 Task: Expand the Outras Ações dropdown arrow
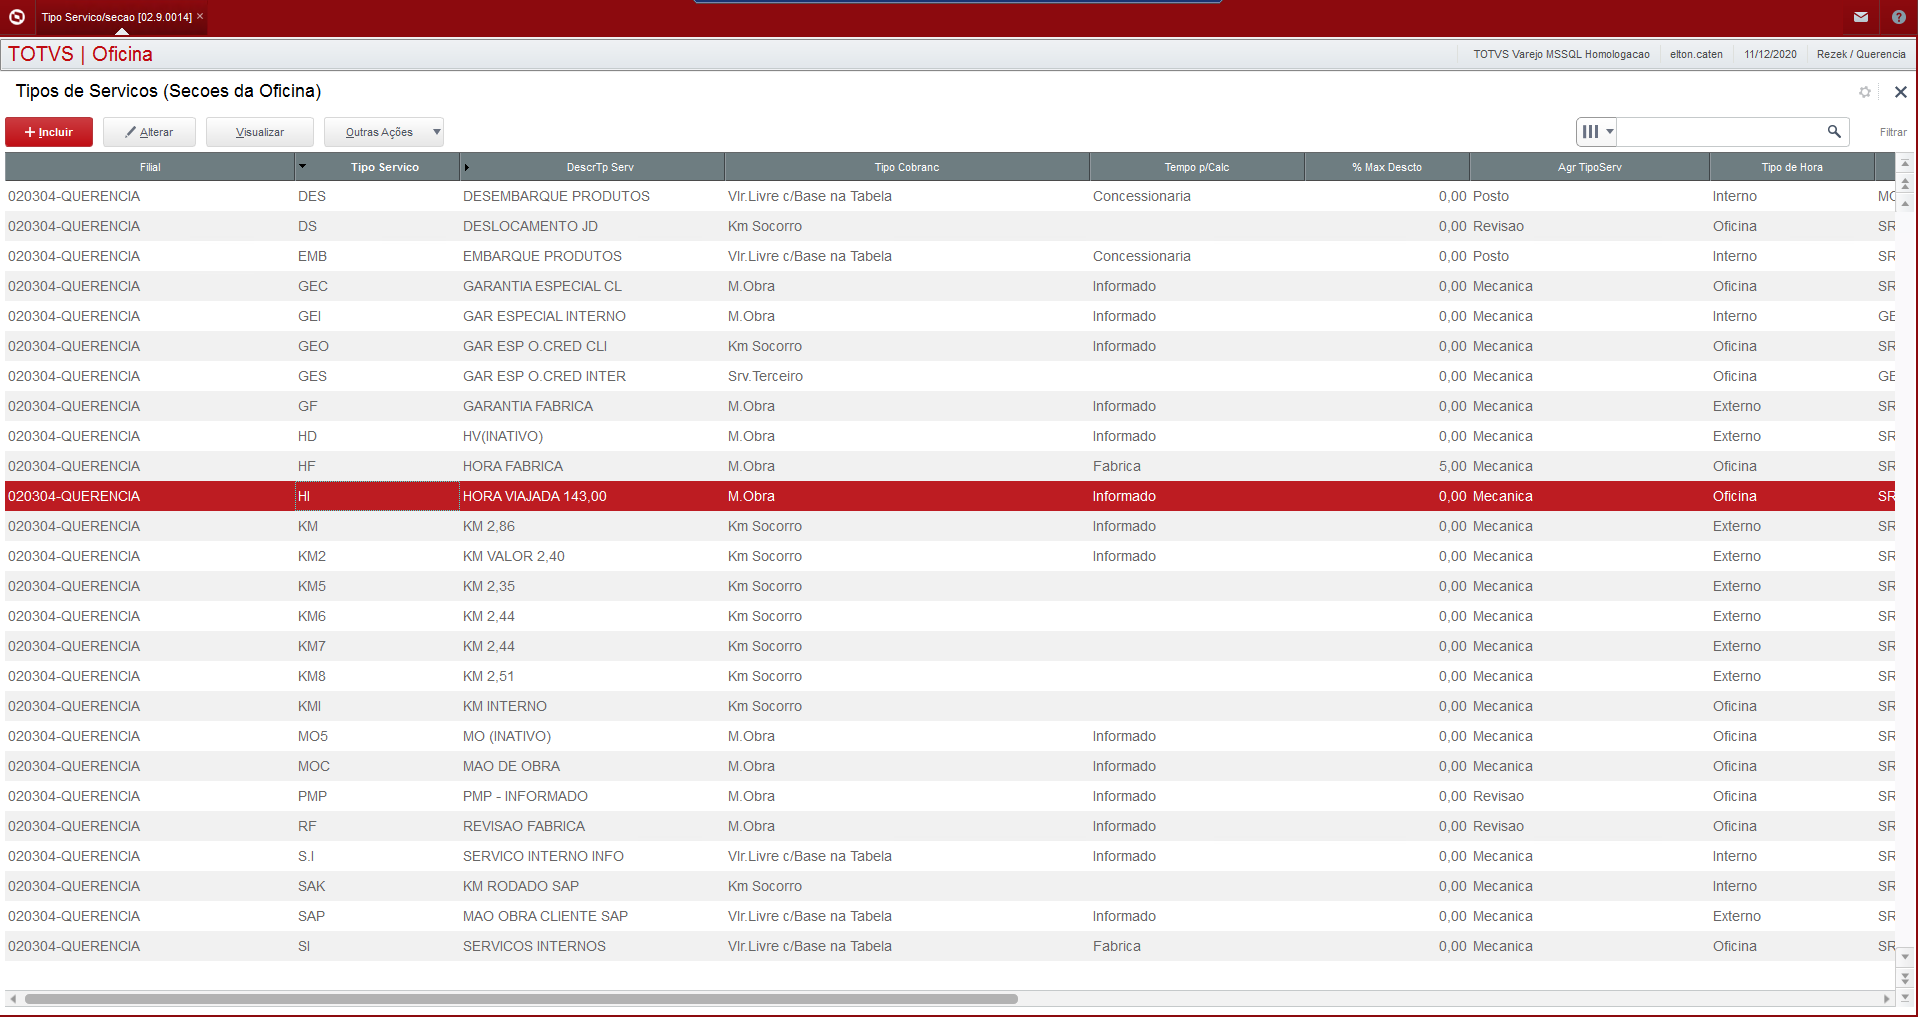437,132
